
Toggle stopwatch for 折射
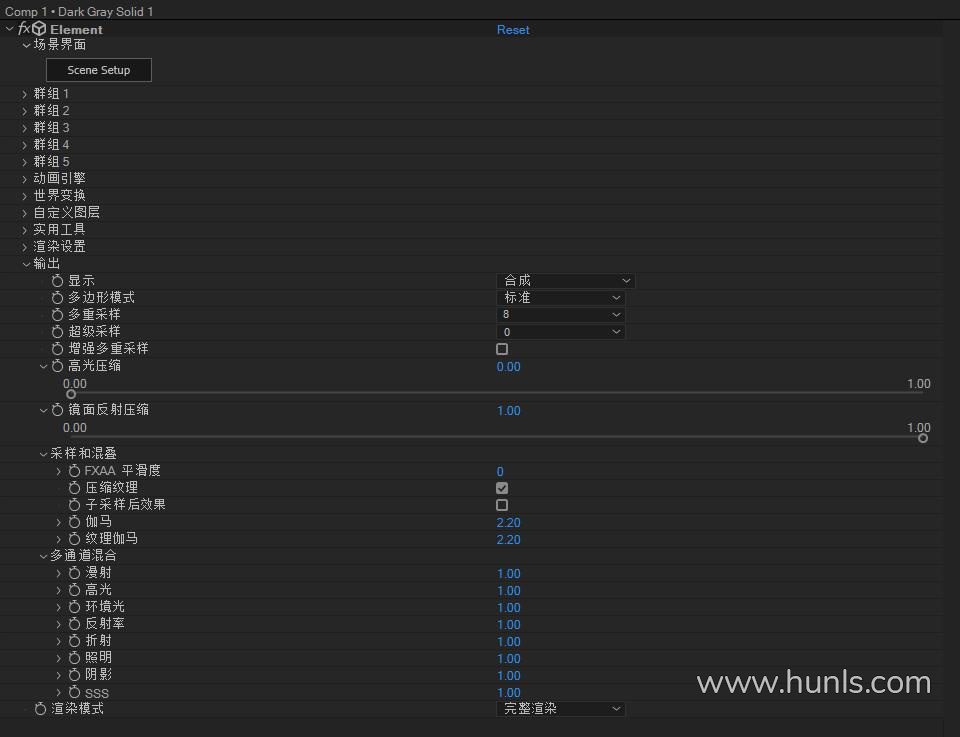pos(75,641)
